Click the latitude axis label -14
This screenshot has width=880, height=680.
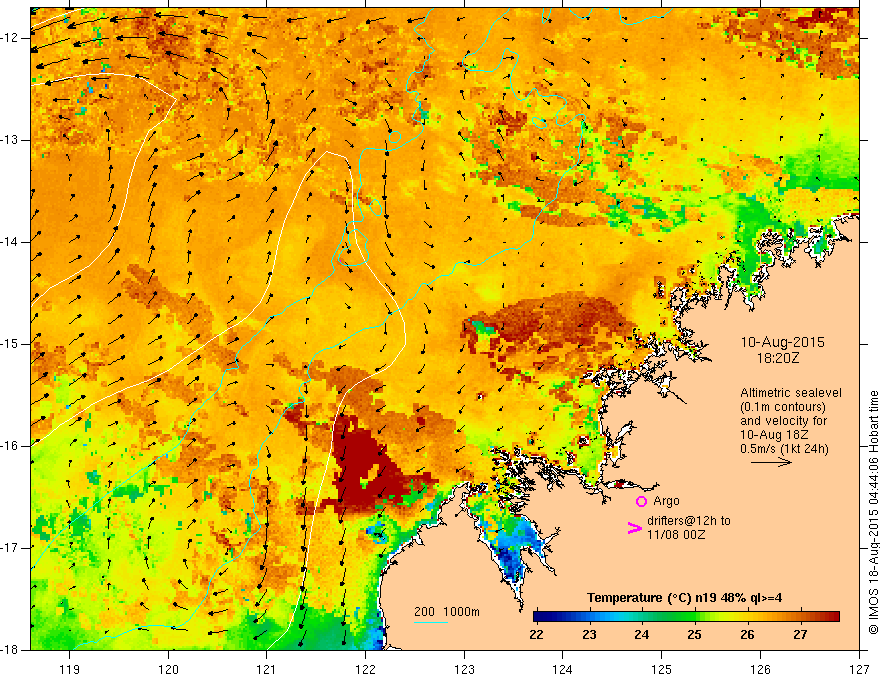pyautogui.click(x=10, y=242)
